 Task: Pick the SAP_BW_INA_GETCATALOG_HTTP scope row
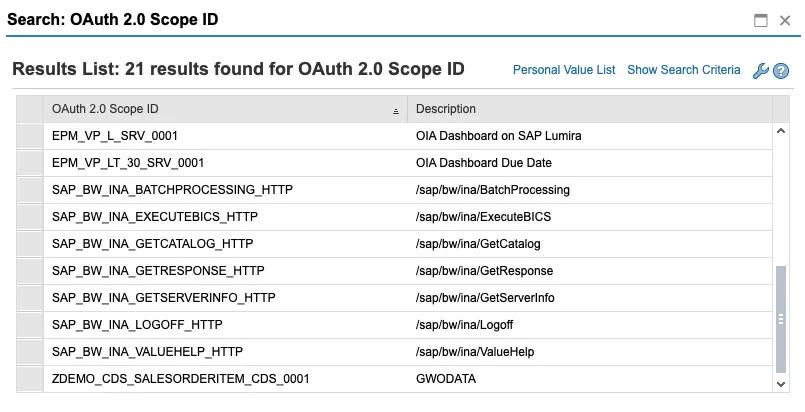(152, 244)
